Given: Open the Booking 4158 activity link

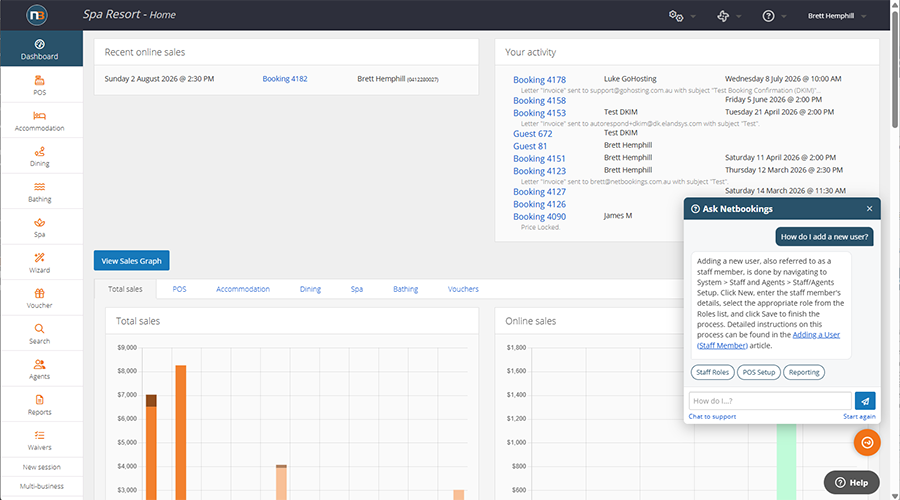Looking at the screenshot, I should click(539, 100).
